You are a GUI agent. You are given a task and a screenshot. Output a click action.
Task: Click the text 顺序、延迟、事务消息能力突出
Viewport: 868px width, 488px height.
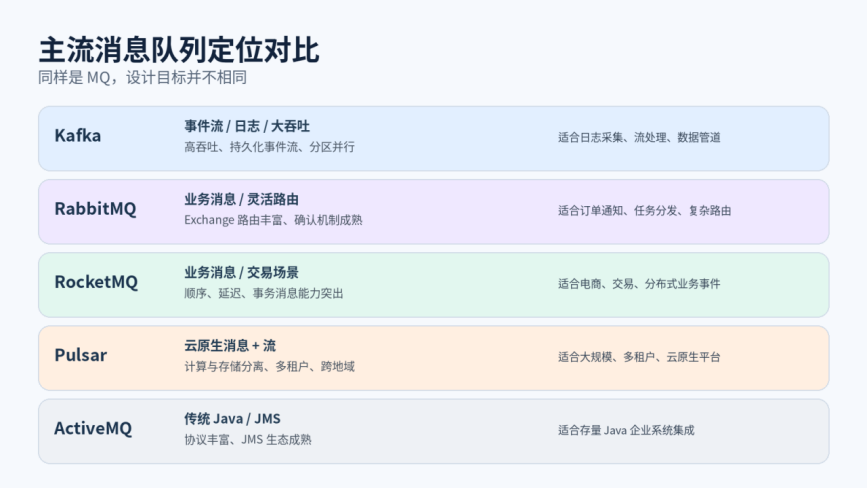point(264,293)
